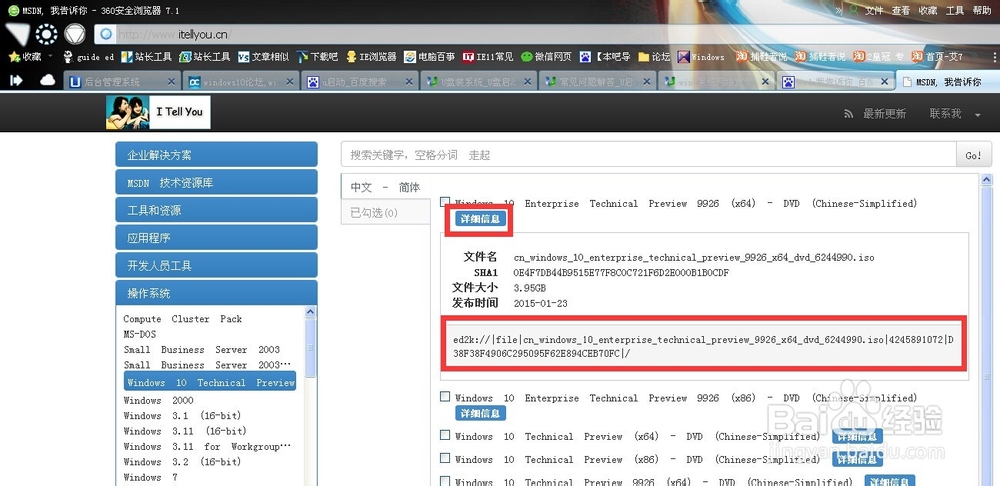This screenshot has height=486, width=1000.
Task: Expand the 企业解决方案 sidebar section
Action: tap(216, 155)
